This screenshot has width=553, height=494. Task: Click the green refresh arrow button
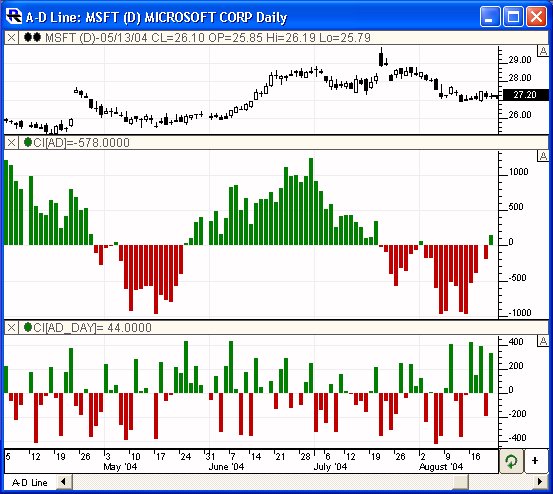tap(511, 461)
